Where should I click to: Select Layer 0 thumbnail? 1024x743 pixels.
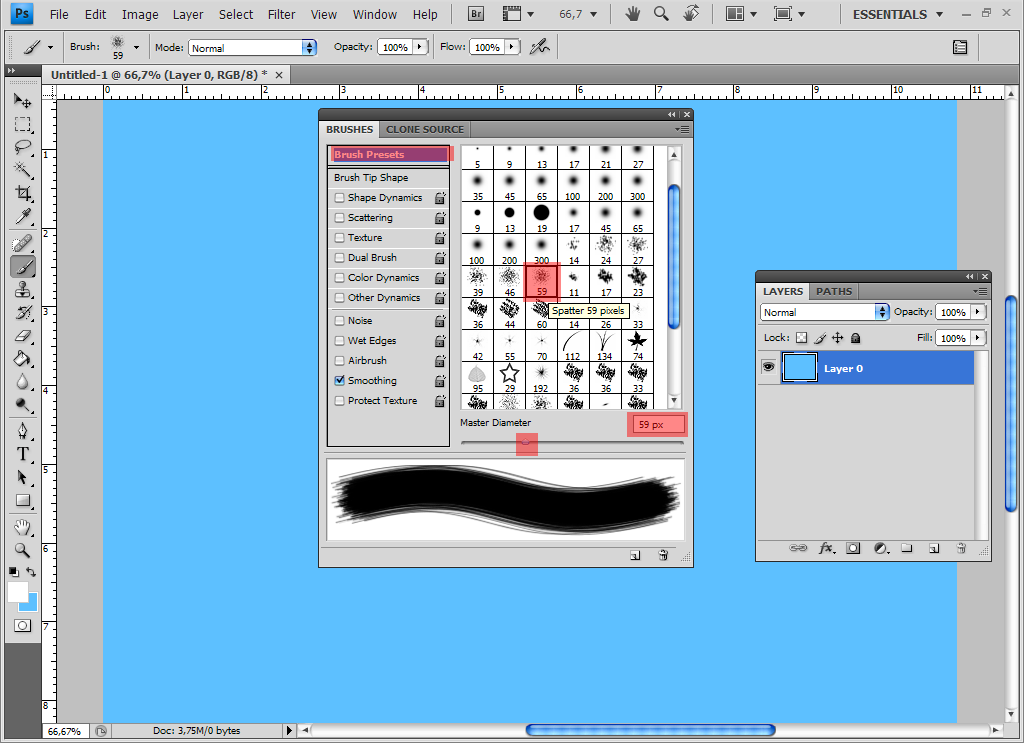coord(799,368)
